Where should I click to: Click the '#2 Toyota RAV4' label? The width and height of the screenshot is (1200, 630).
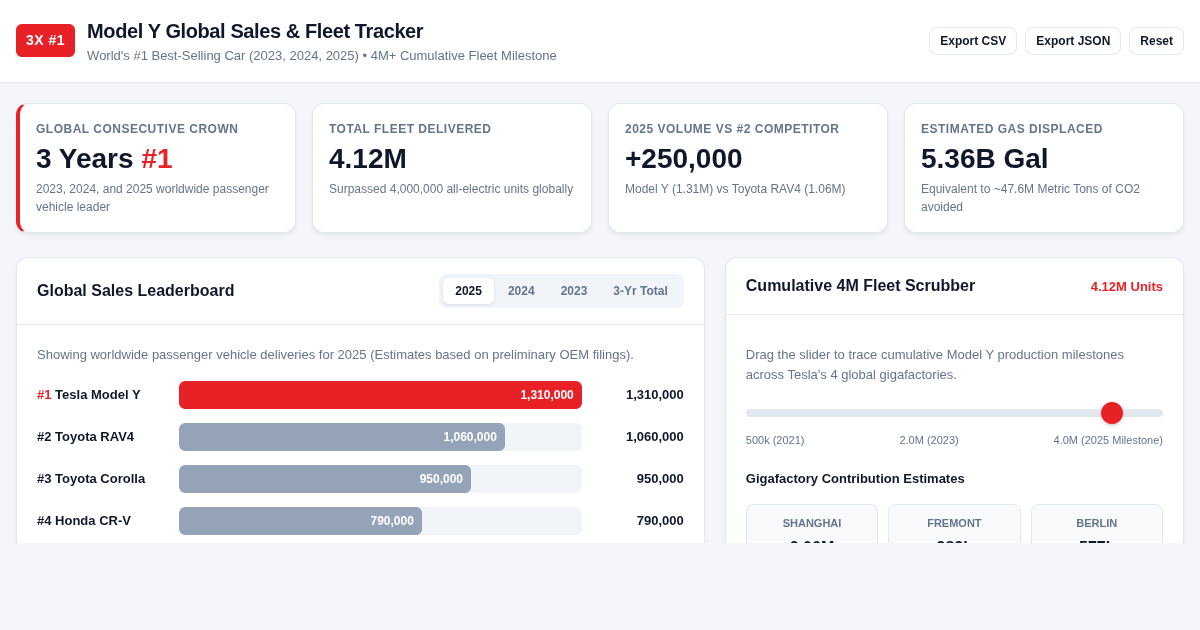[x=86, y=437]
